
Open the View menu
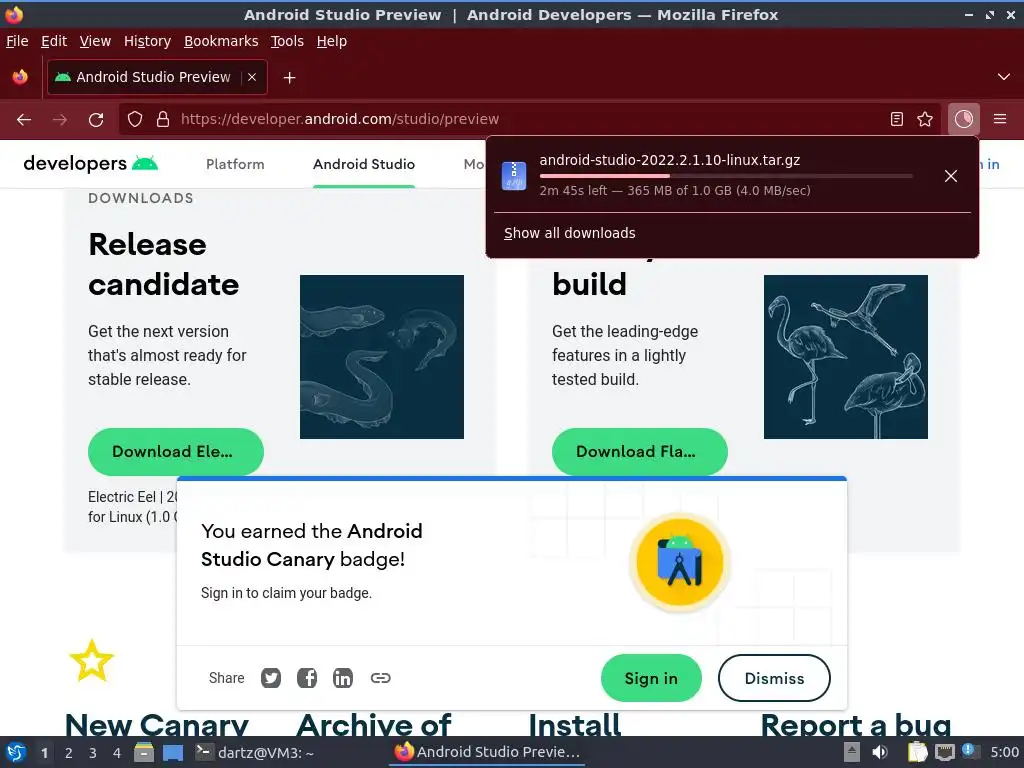click(x=95, y=41)
